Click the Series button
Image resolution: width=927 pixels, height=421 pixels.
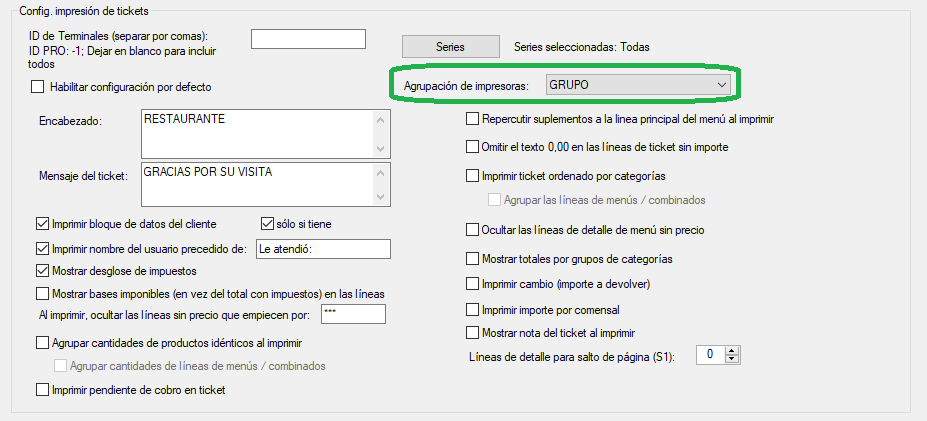tap(449, 46)
